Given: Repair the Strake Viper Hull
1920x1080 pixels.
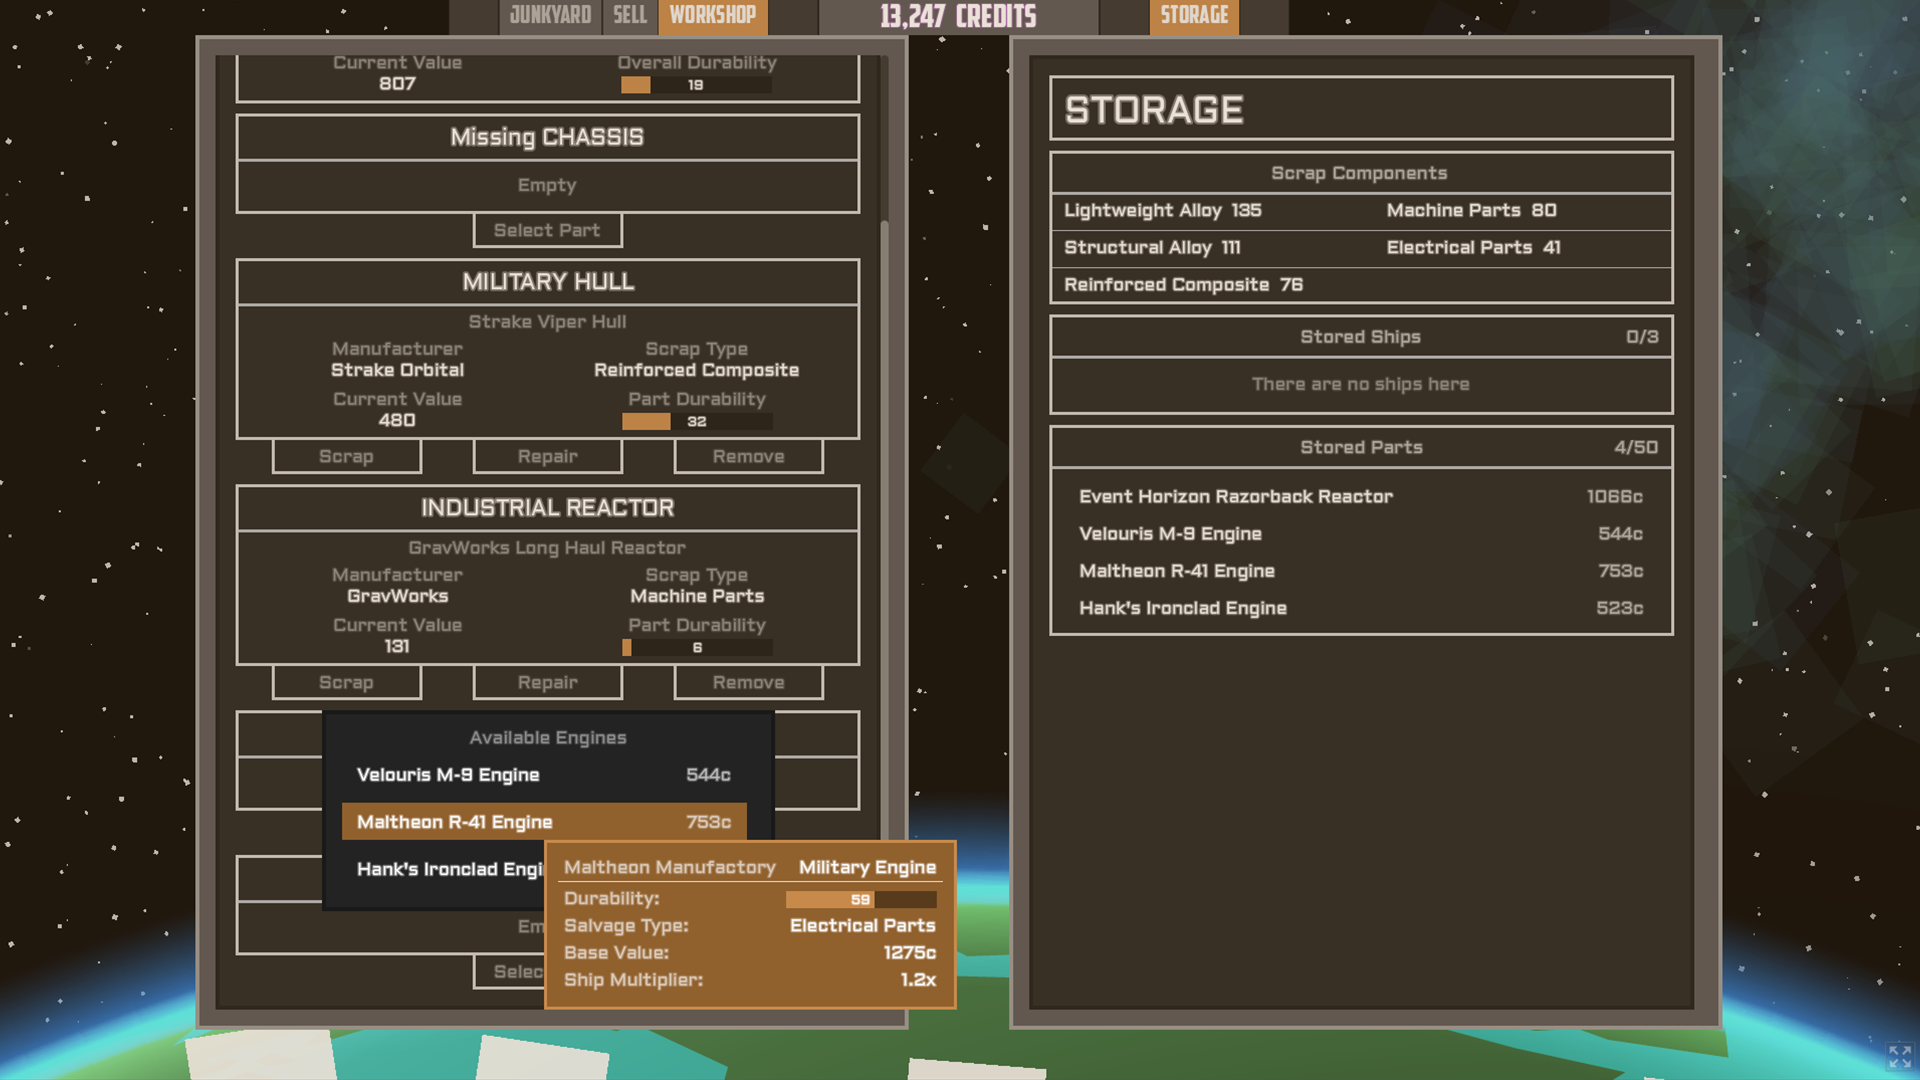Looking at the screenshot, I should 547,456.
